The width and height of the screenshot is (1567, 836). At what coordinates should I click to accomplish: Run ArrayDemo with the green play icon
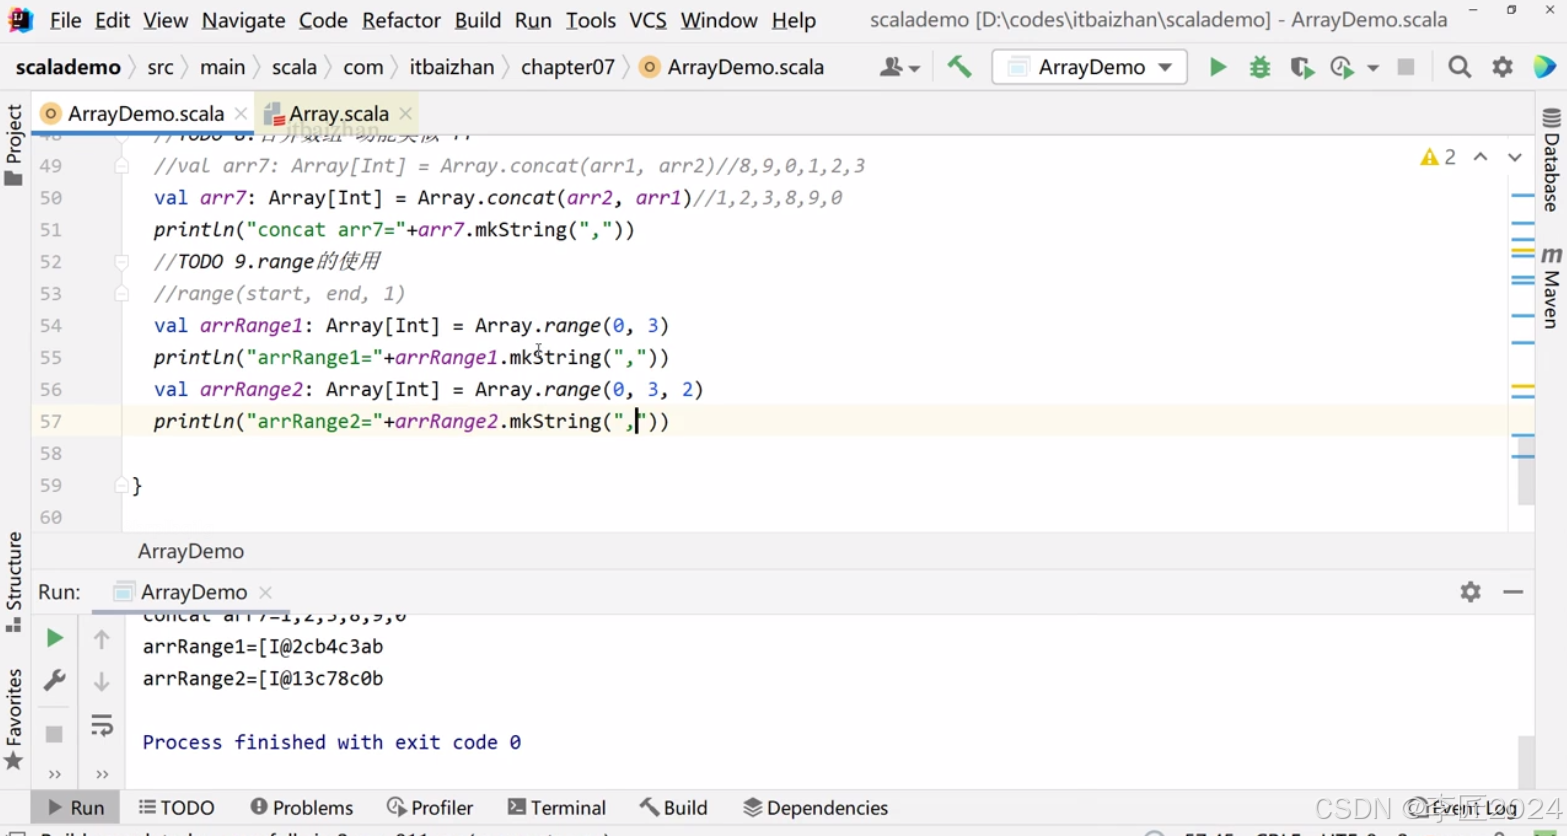coord(1217,67)
